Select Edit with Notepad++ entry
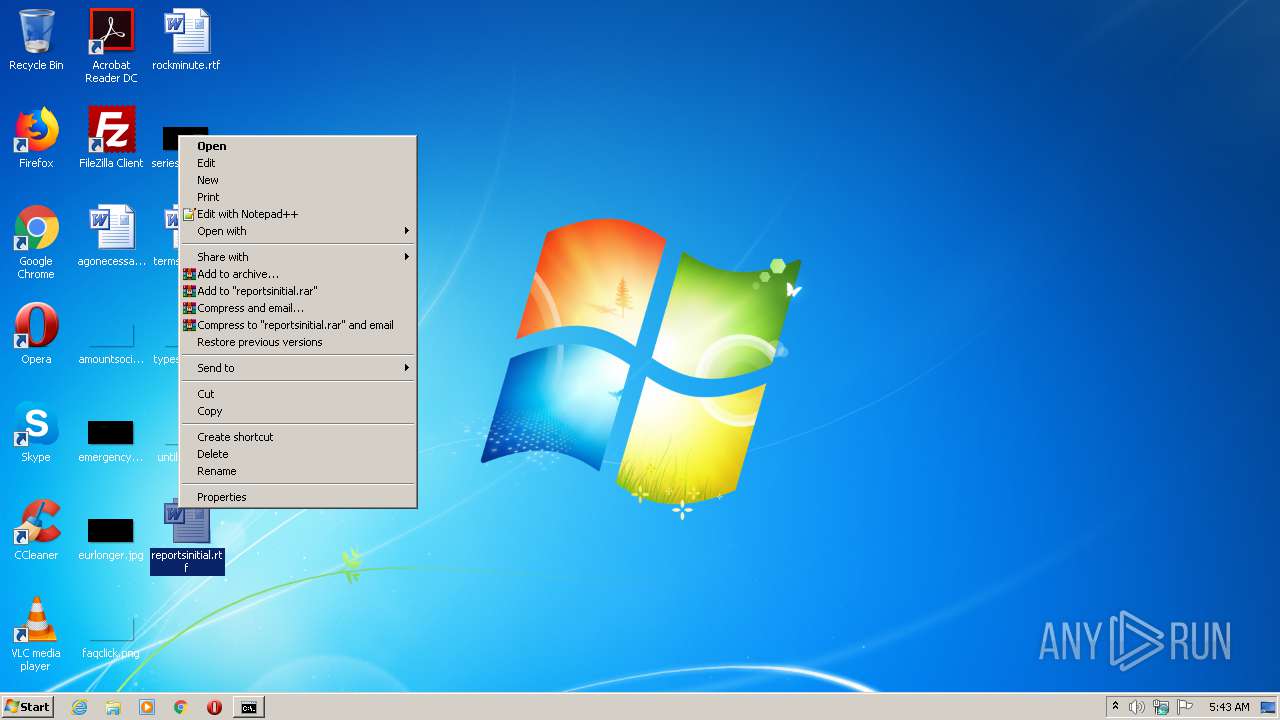This screenshot has height=720, width=1280. [x=298, y=214]
